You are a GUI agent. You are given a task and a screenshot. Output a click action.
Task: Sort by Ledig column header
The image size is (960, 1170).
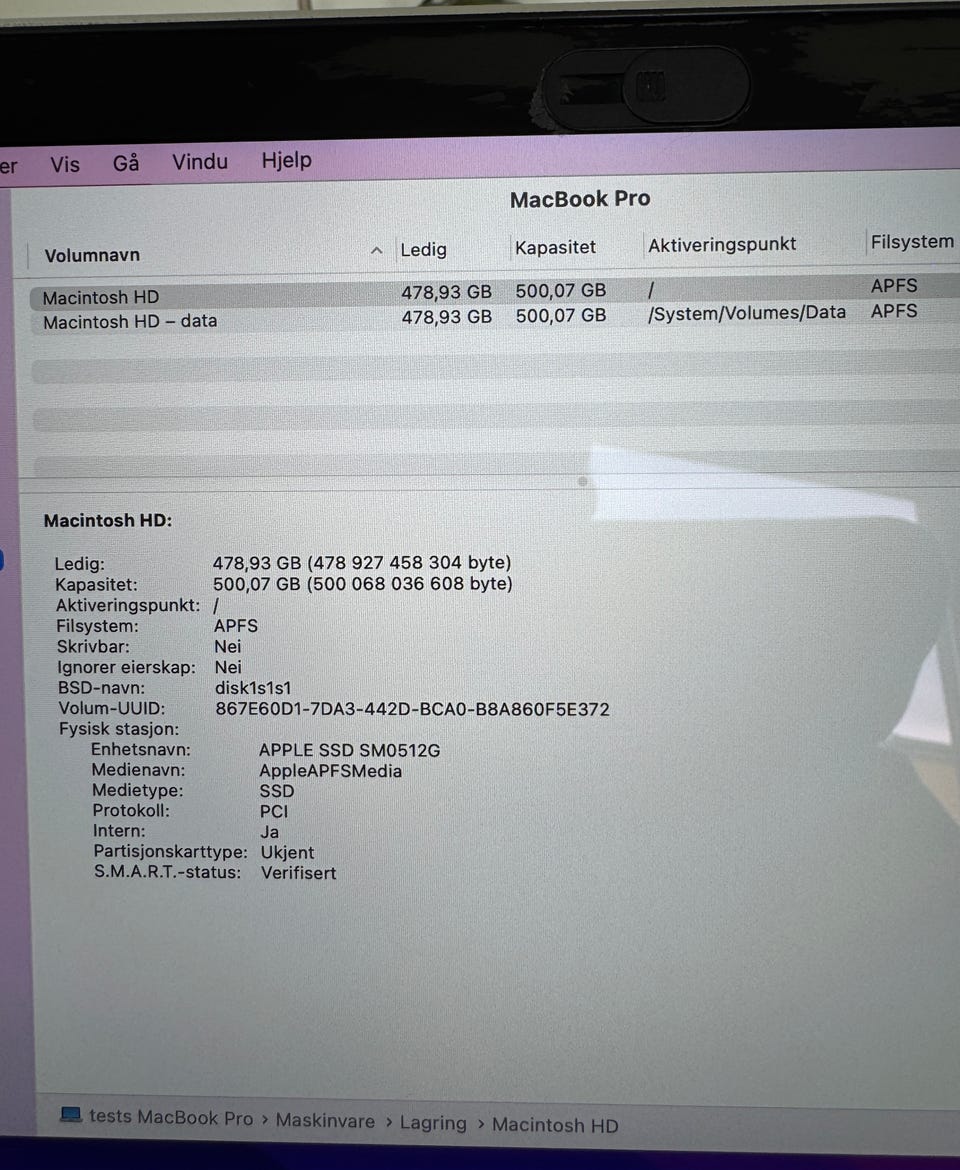[424, 249]
